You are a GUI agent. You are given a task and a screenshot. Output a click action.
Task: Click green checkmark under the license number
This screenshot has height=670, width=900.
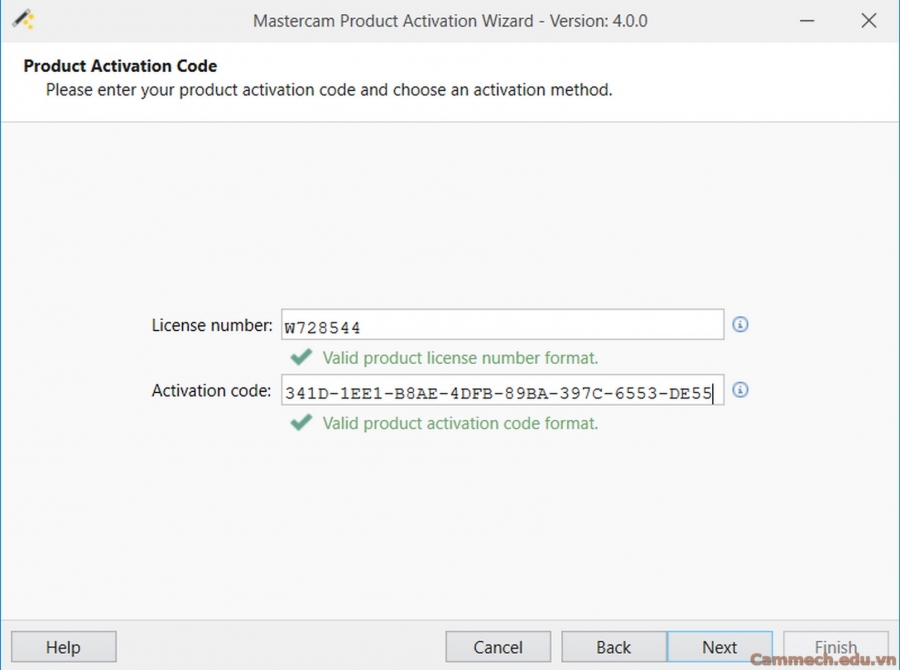(300, 358)
